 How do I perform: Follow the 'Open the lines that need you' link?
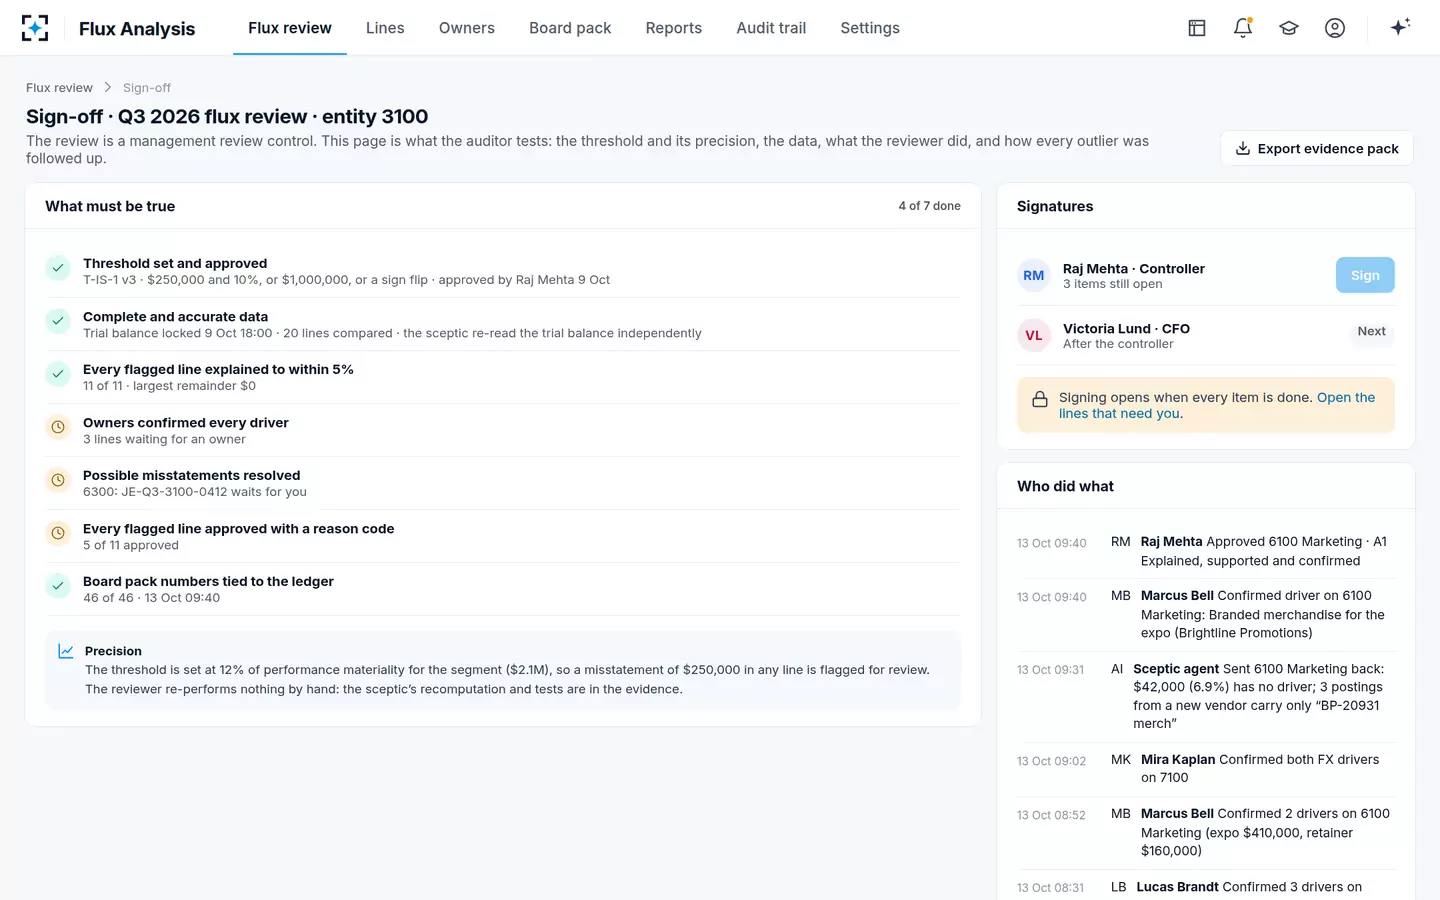pos(1217,405)
